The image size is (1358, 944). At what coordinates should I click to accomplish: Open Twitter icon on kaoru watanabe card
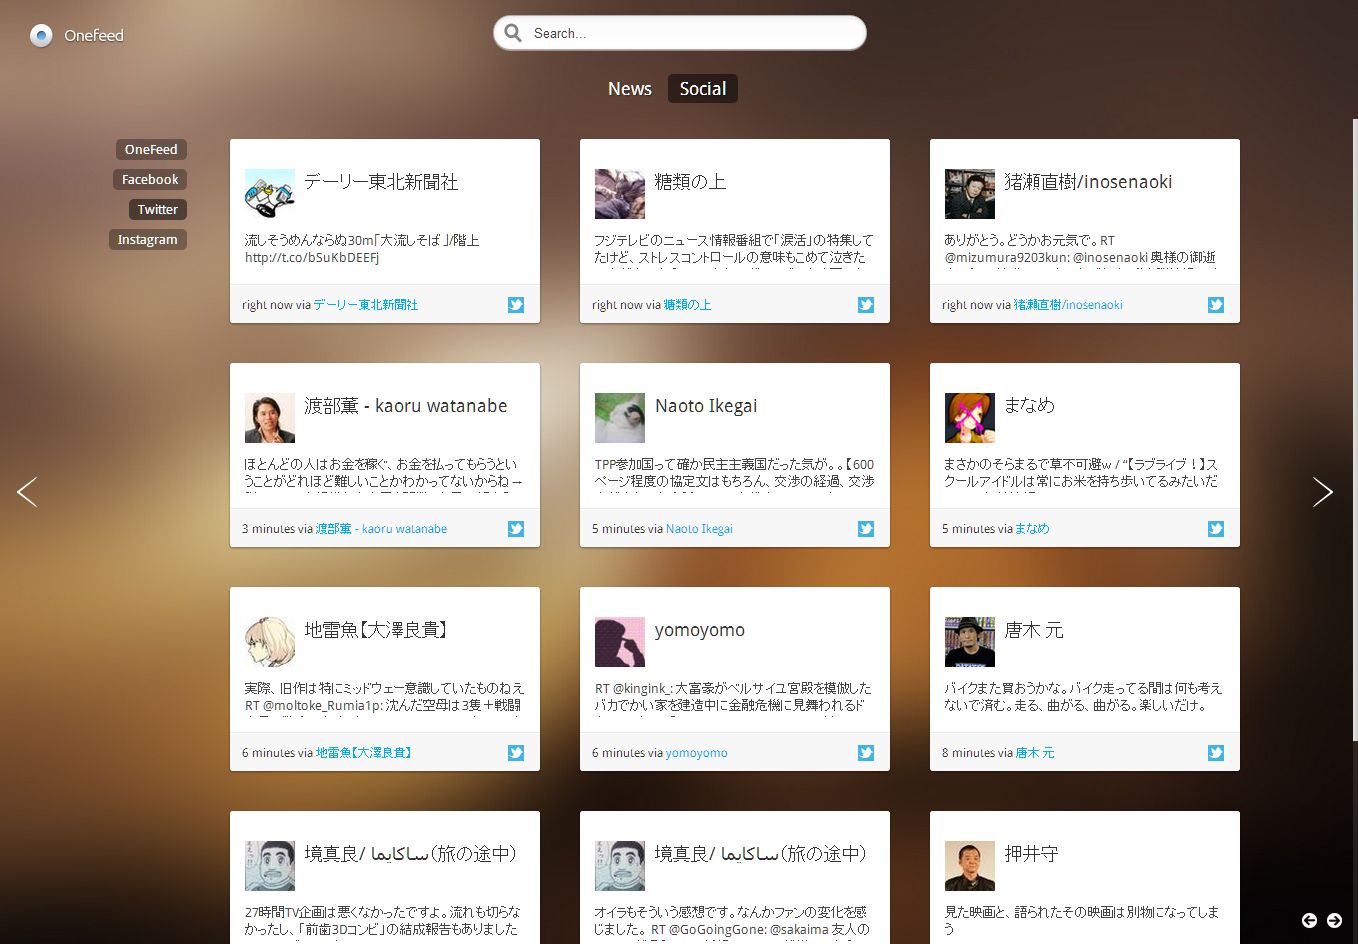(x=516, y=529)
